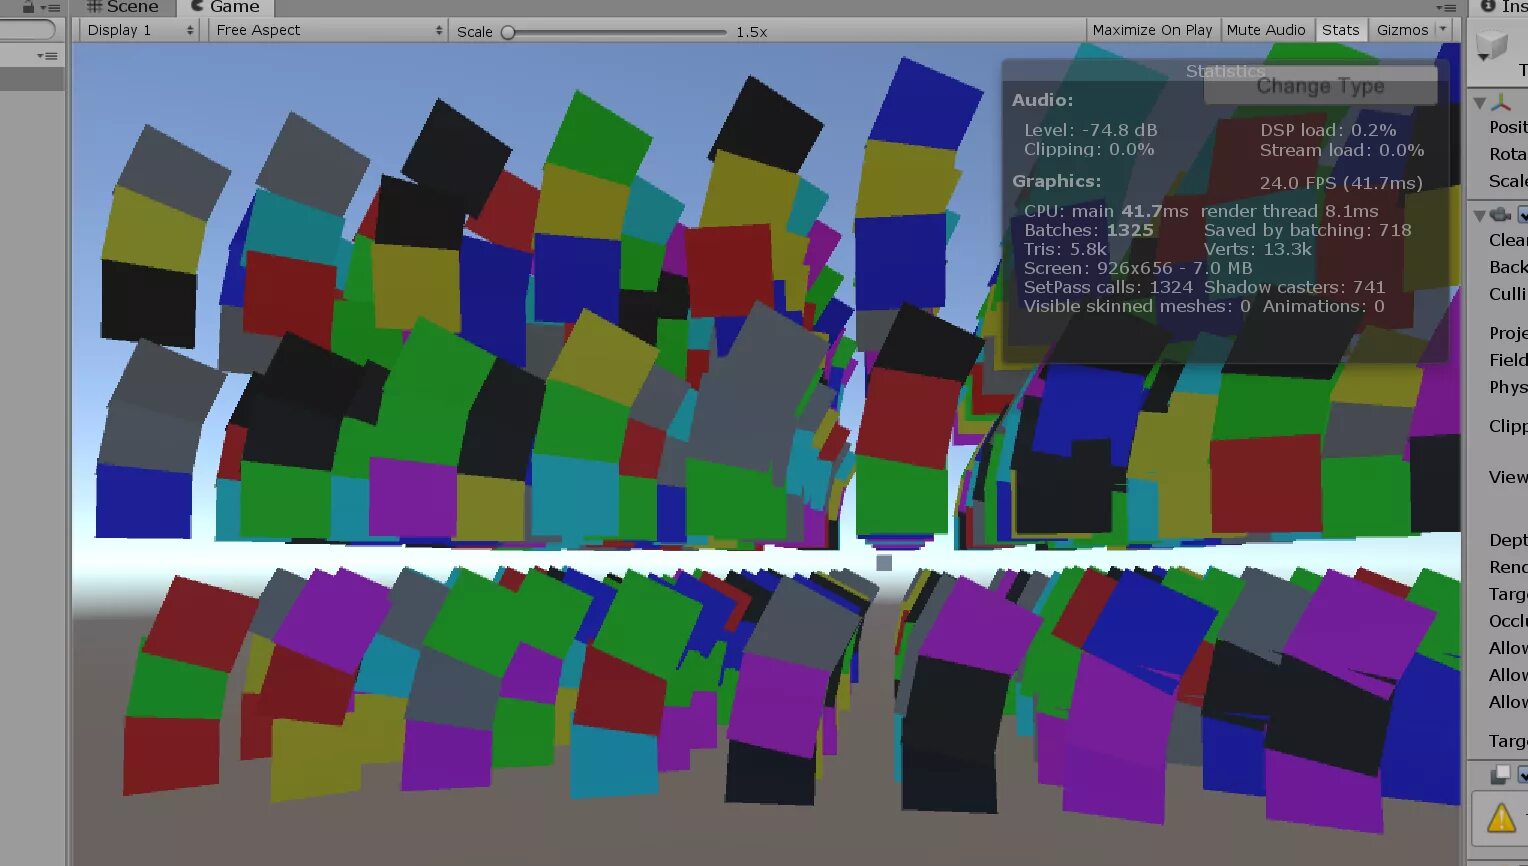Click the 'Saved by batching: 718' statistic
1528x866 pixels.
pos(1308,230)
